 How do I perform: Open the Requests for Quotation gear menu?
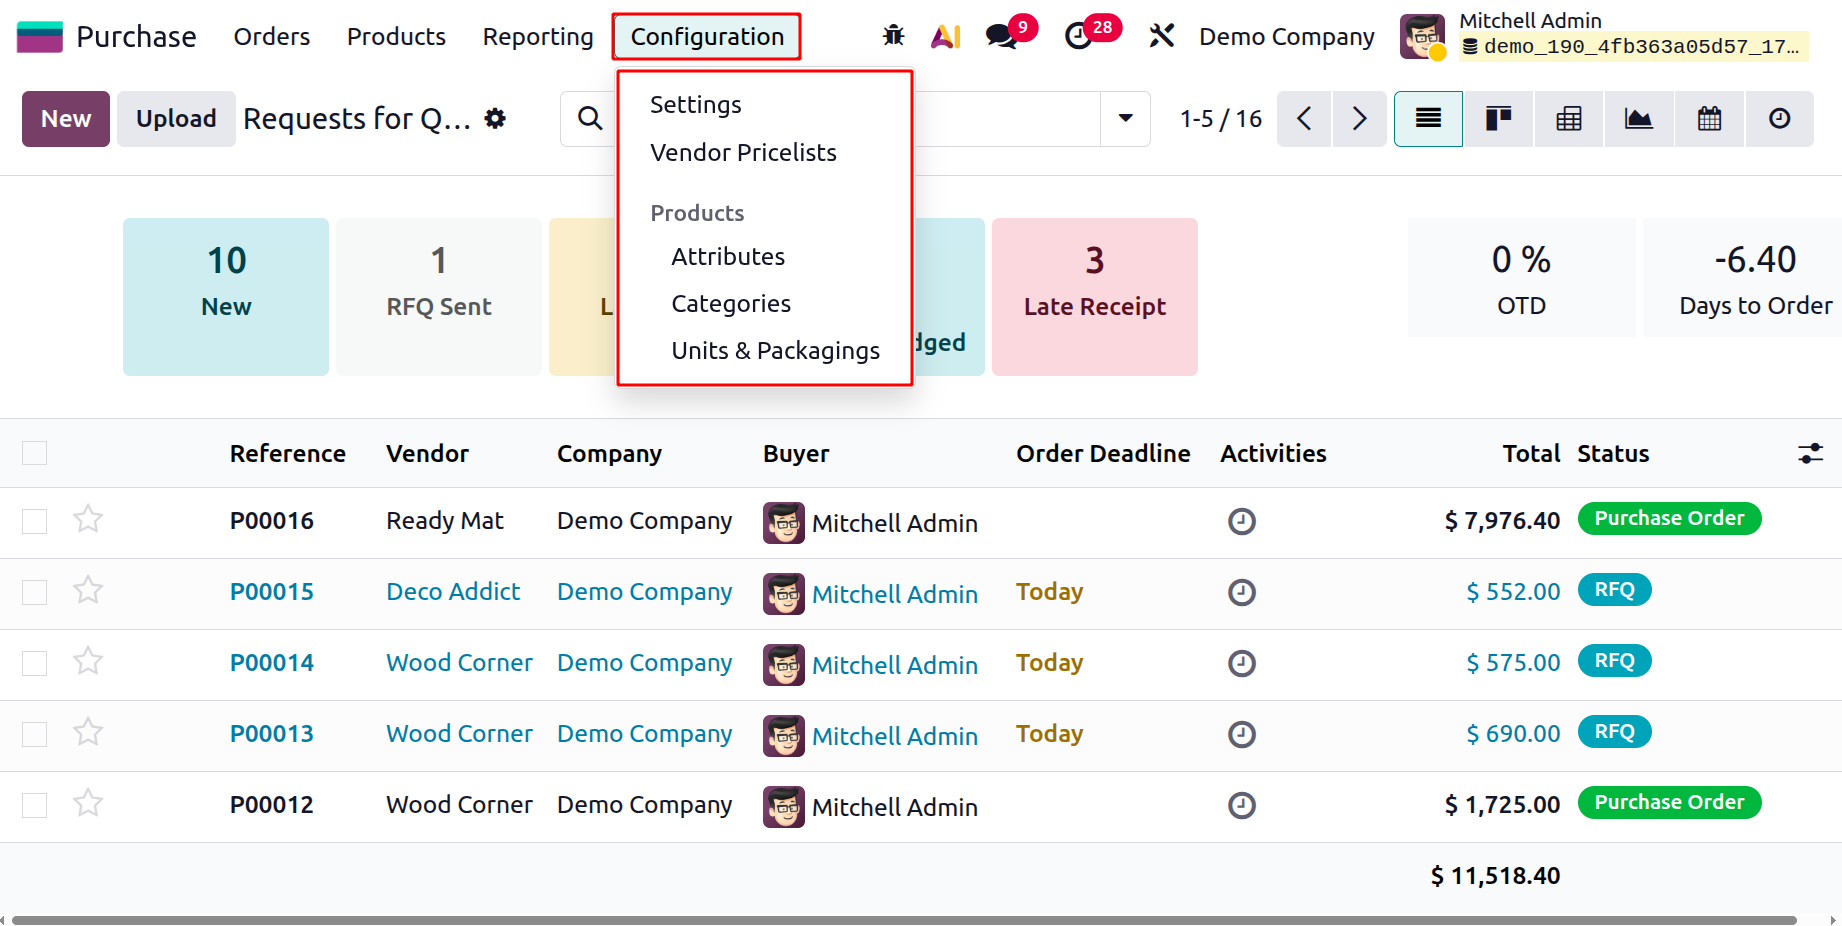(495, 119)
